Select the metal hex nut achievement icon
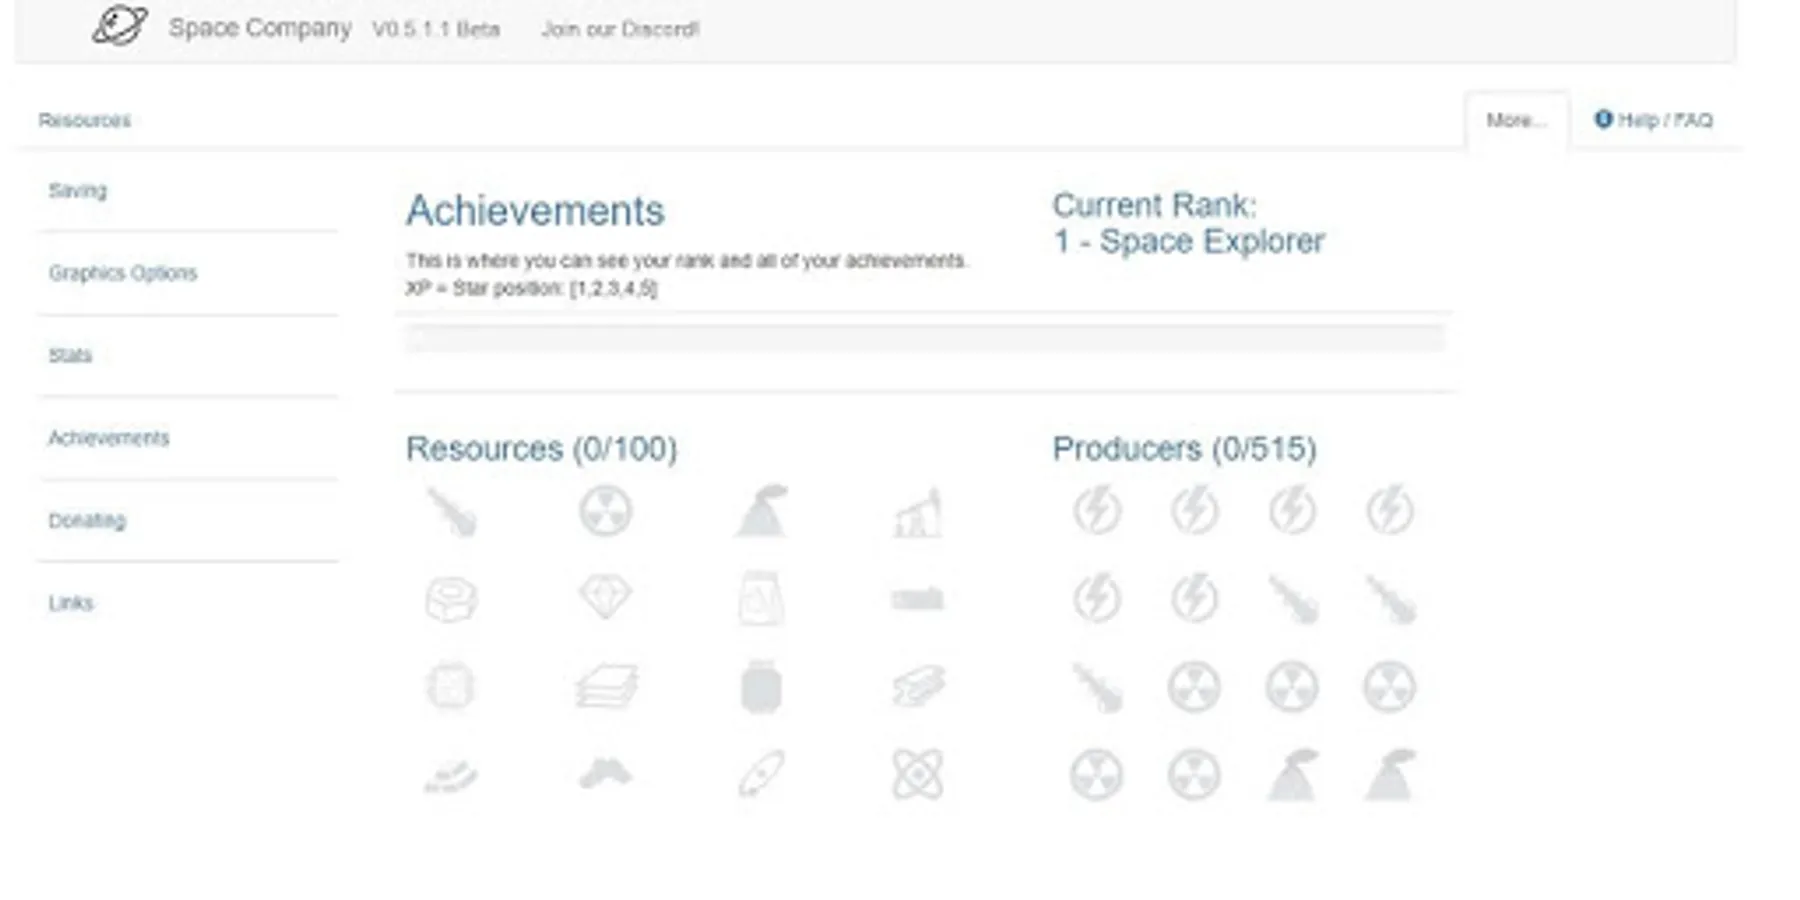The image size is (1800, 900). coord(451,600)
